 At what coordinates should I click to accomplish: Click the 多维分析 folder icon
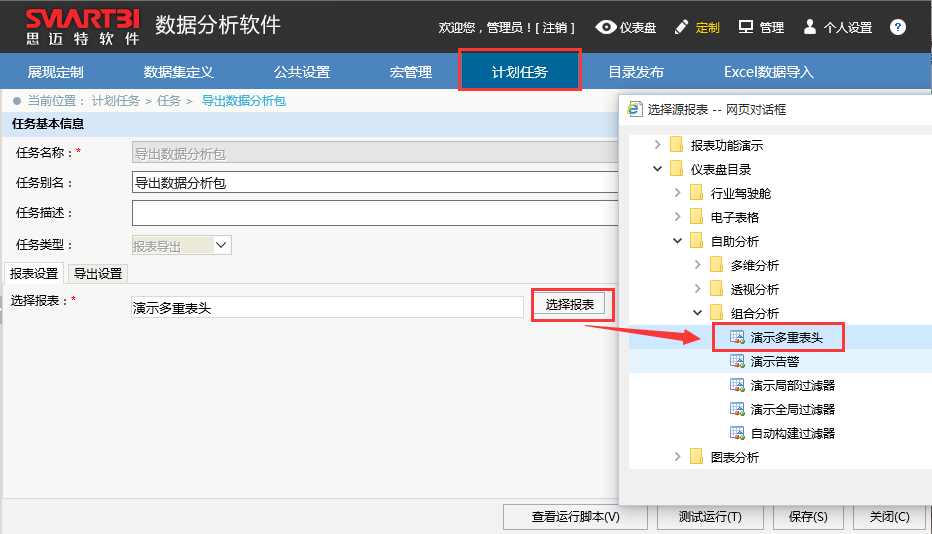point(717,265)
